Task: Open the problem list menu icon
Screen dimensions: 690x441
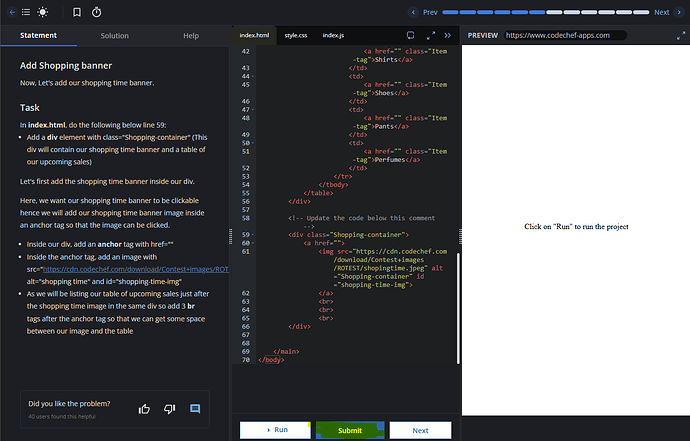Action: [26, 12]
